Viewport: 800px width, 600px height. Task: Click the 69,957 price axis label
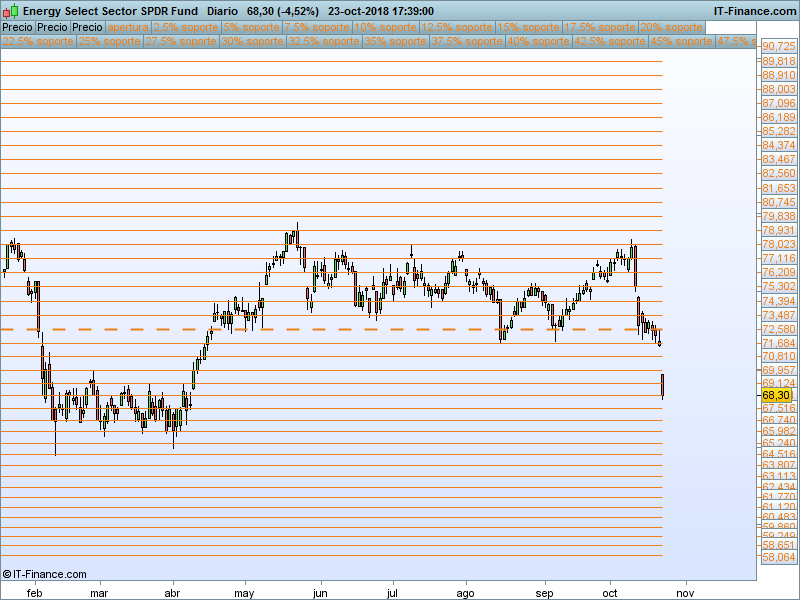point(779,370)
